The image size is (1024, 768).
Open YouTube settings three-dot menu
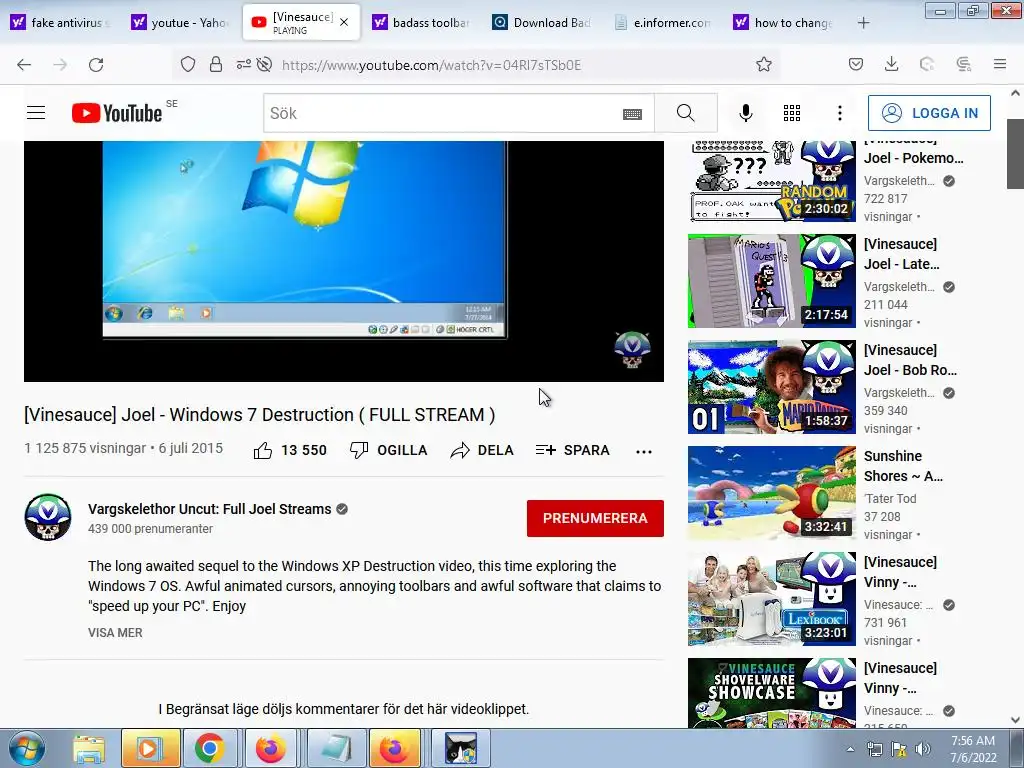coord(840,113)
